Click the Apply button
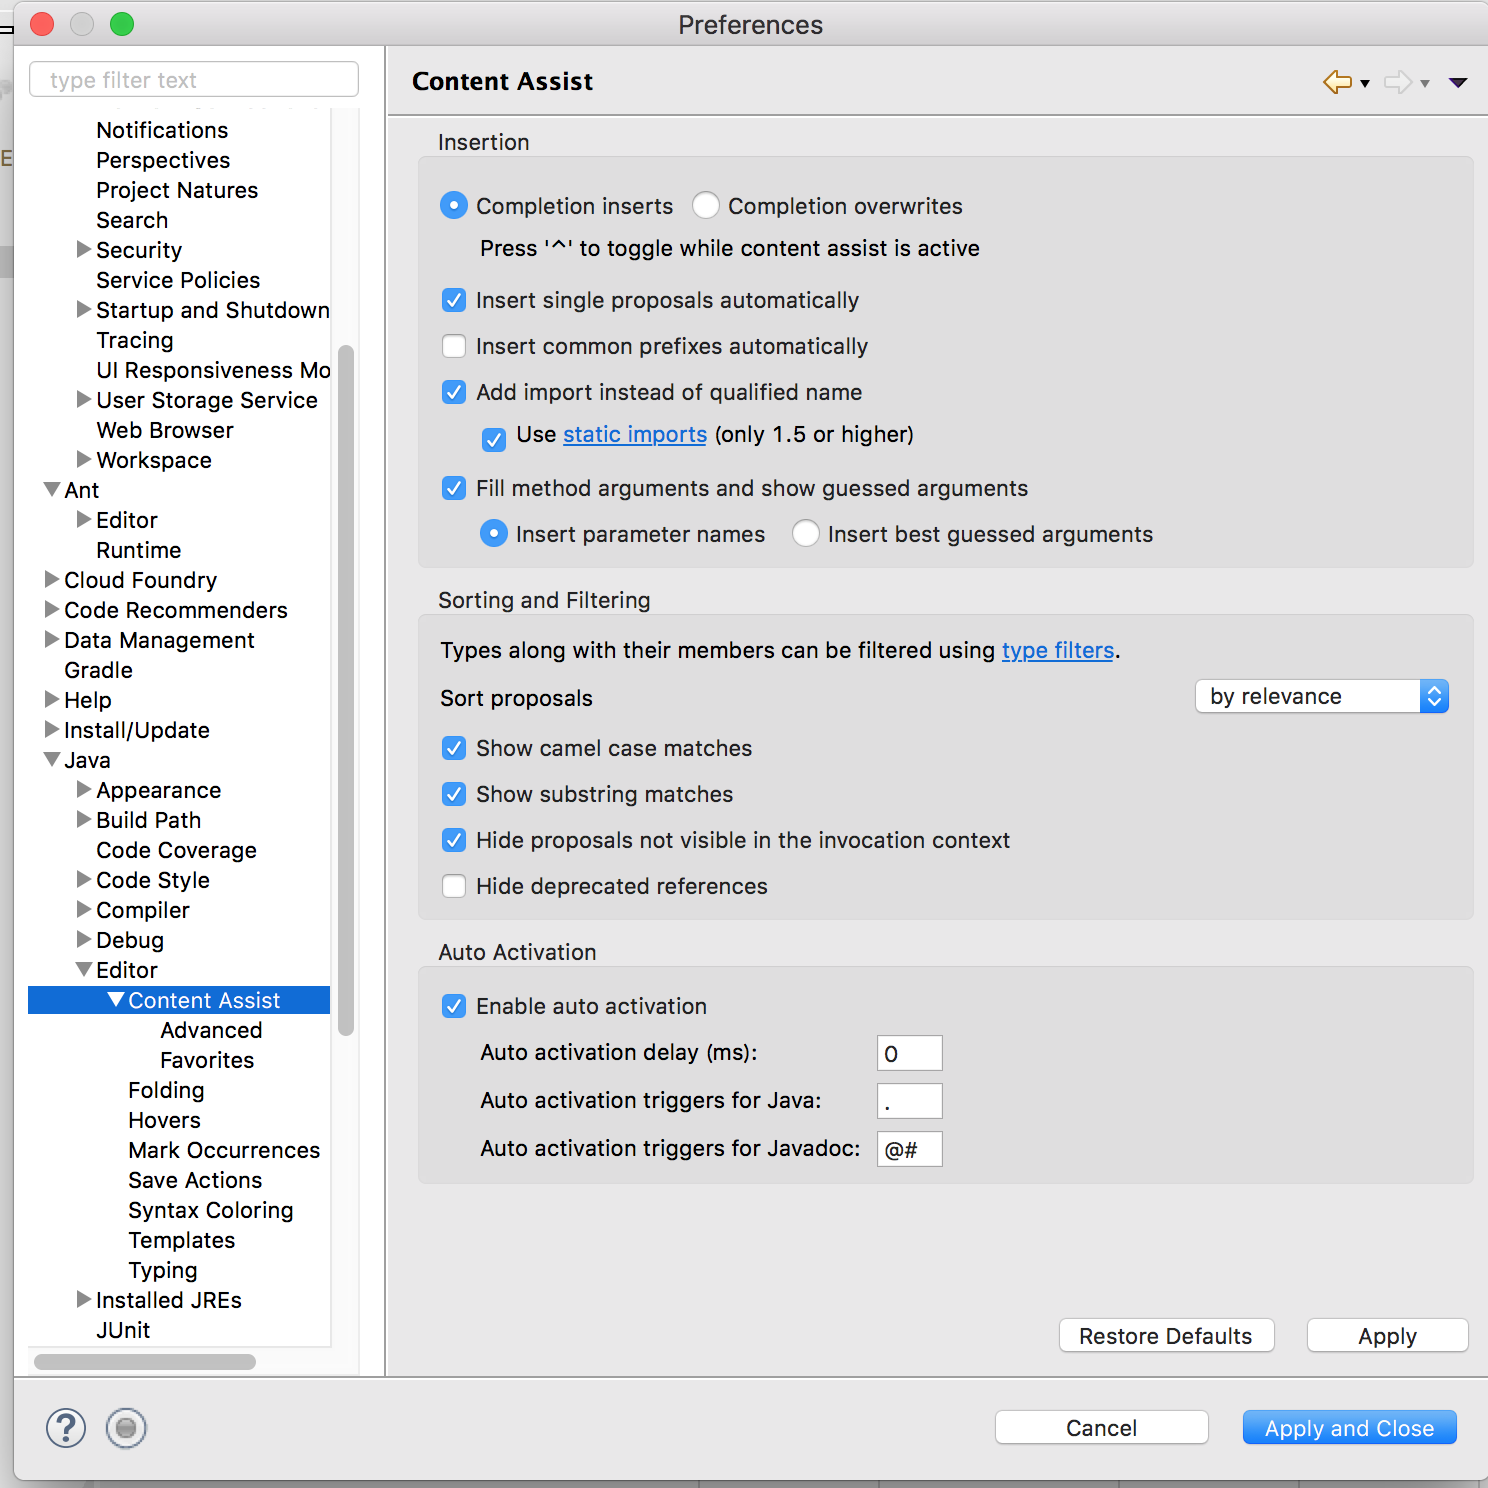The image size is (1488, 1488). tap(1388, 1336)
